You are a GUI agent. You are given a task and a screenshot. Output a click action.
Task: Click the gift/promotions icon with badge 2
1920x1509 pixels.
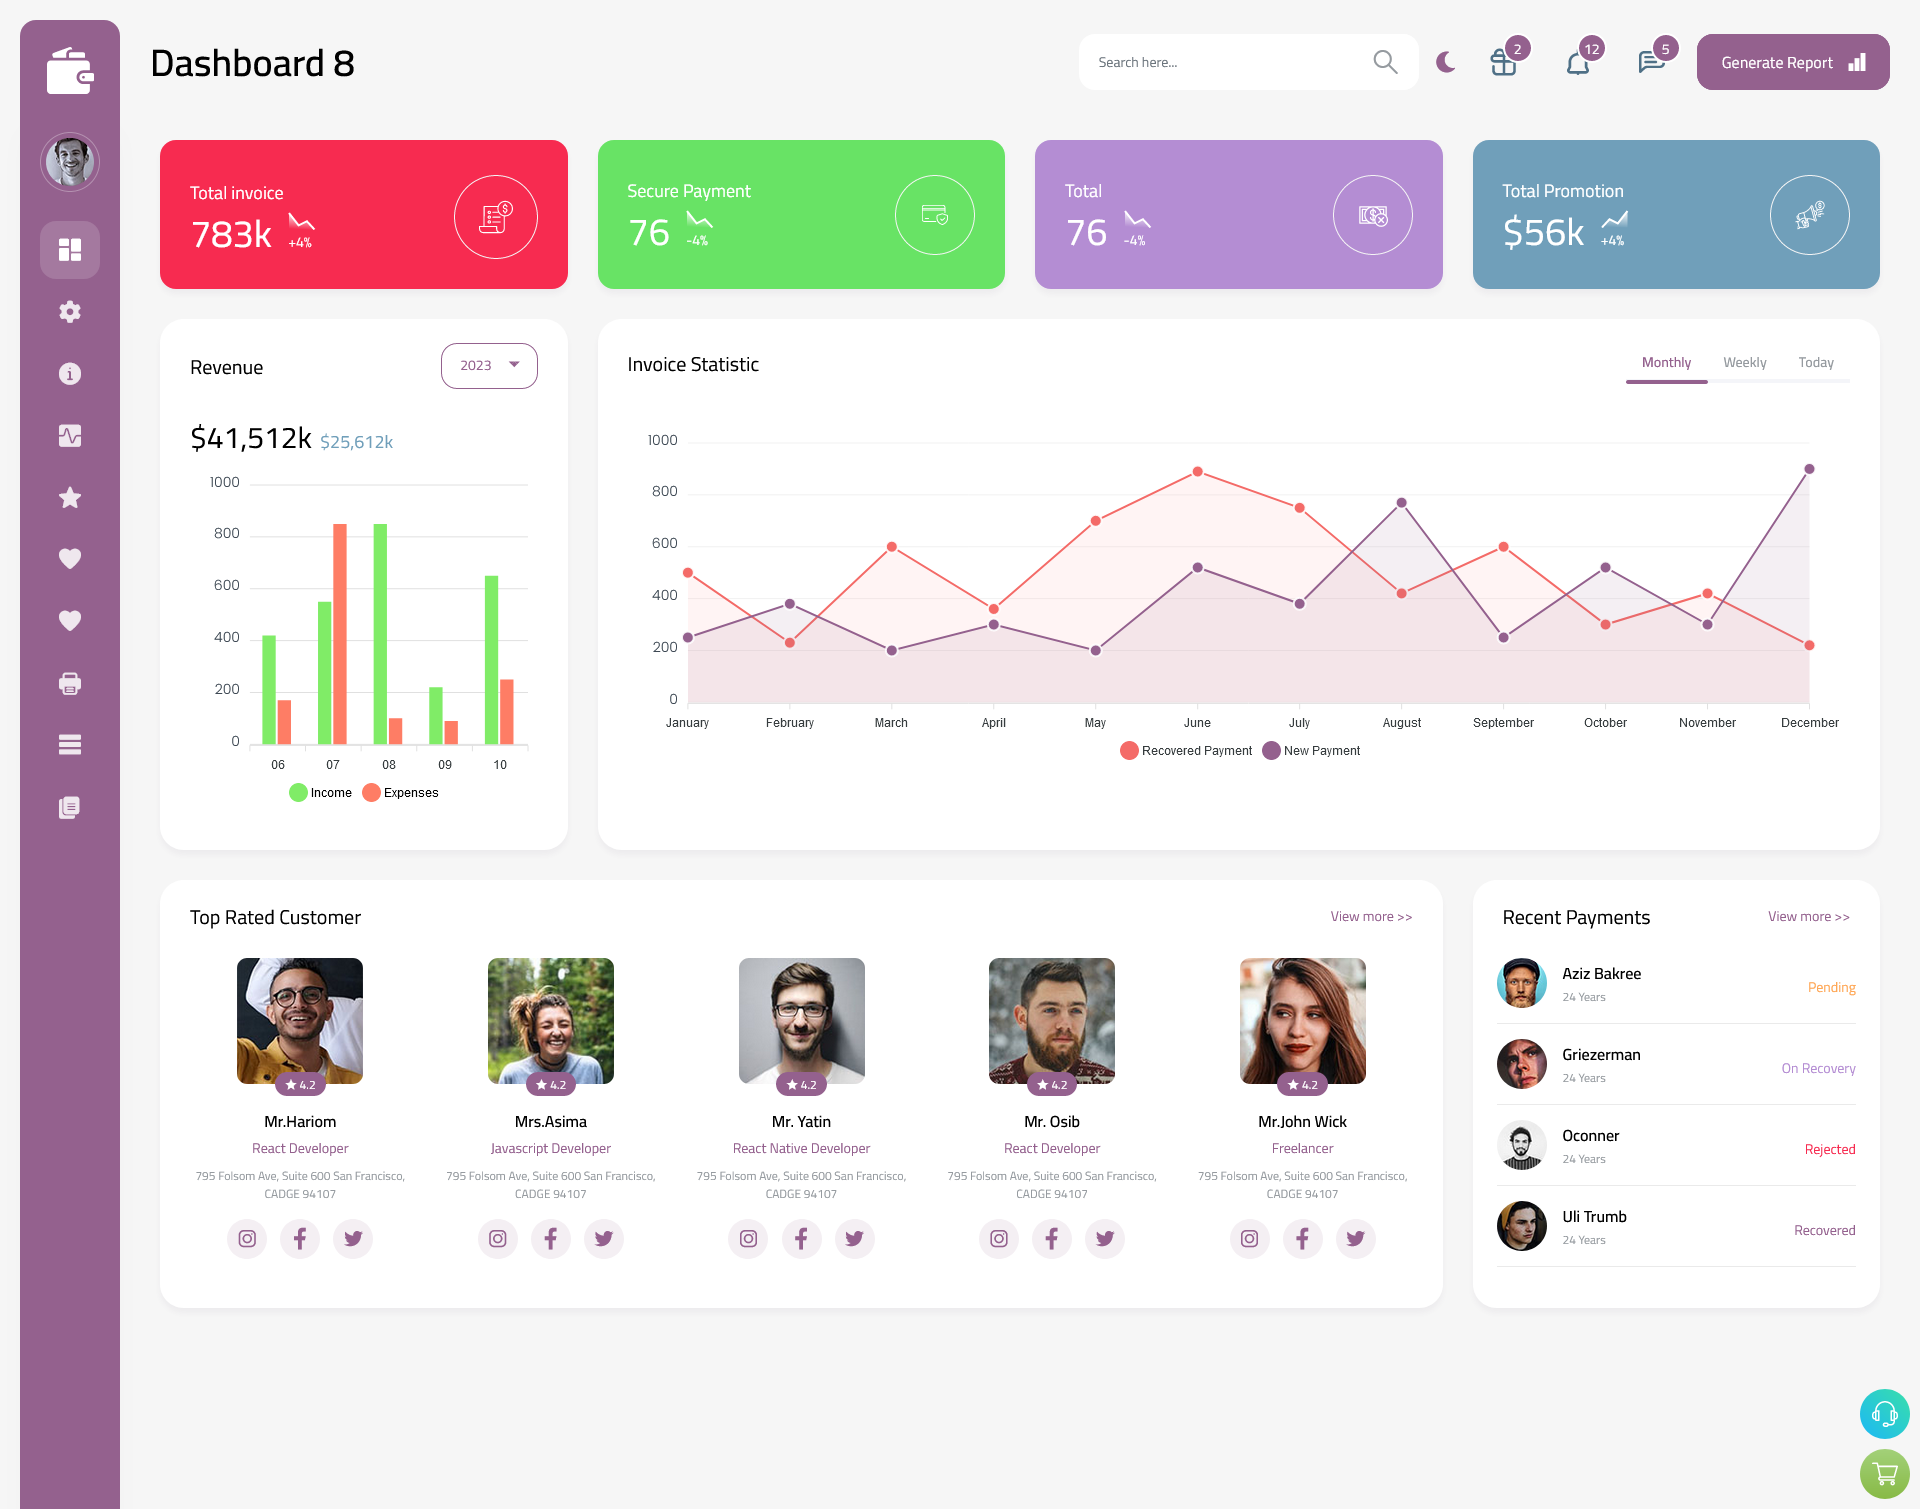[x=1504, y=62]
